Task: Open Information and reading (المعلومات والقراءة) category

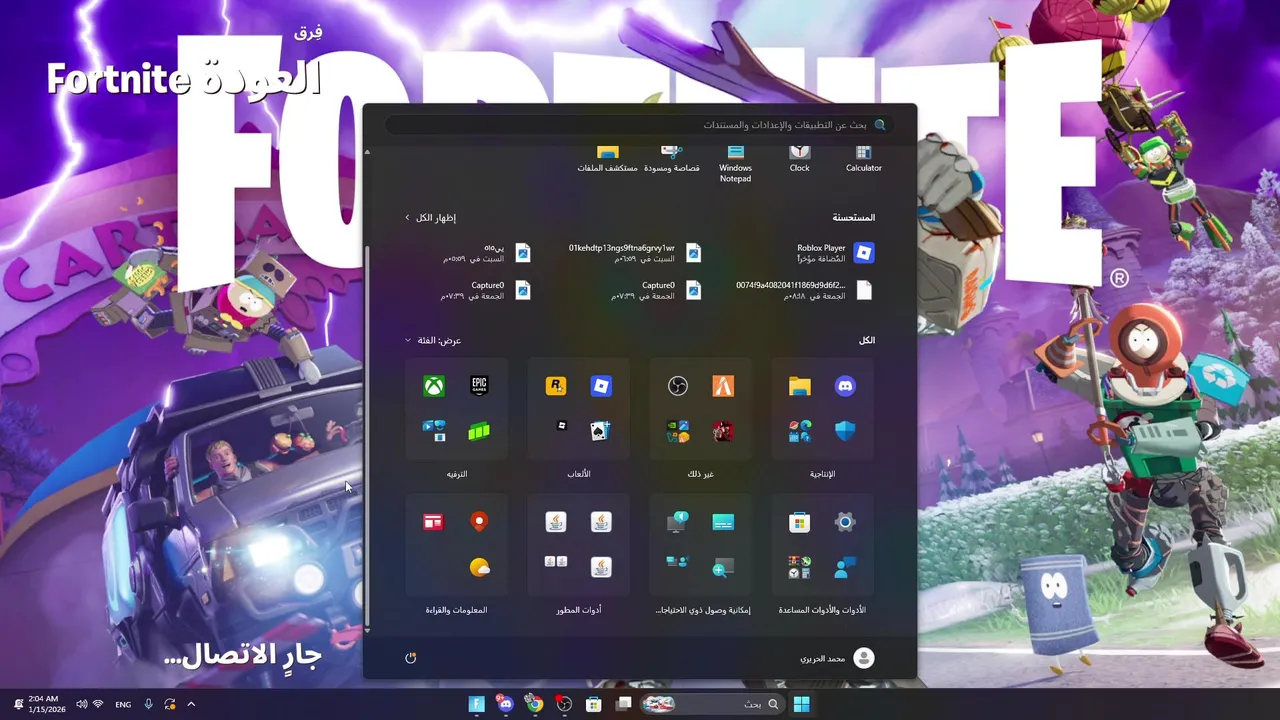Action: [456, 610]
